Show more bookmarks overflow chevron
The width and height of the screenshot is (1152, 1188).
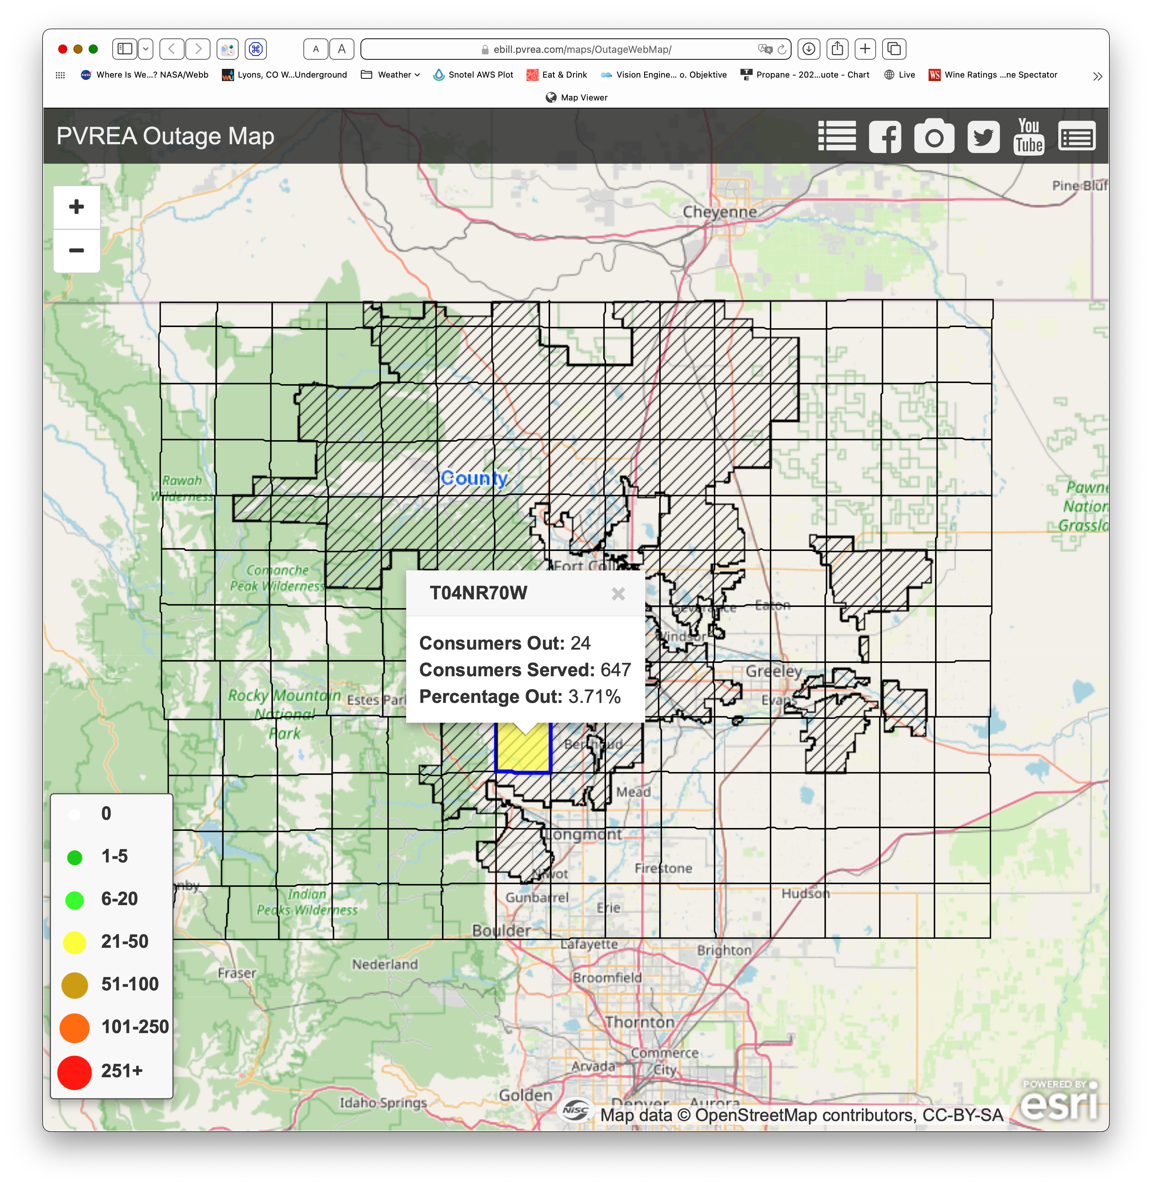1097,76
